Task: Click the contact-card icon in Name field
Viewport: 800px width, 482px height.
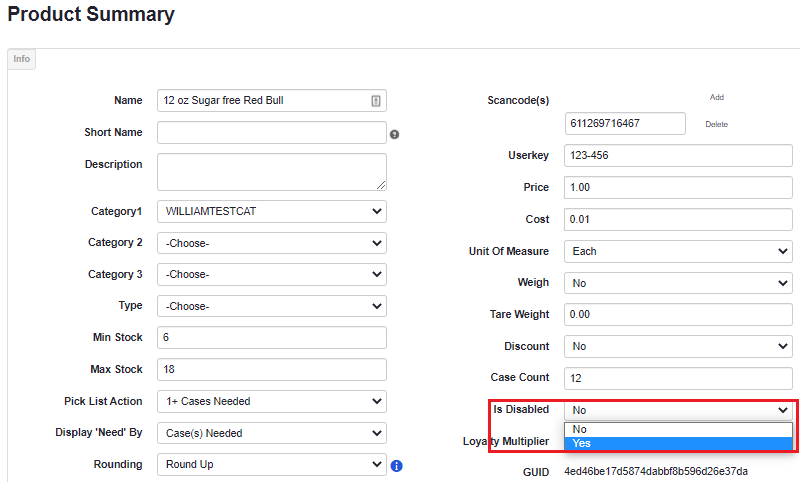Action: 376,101
